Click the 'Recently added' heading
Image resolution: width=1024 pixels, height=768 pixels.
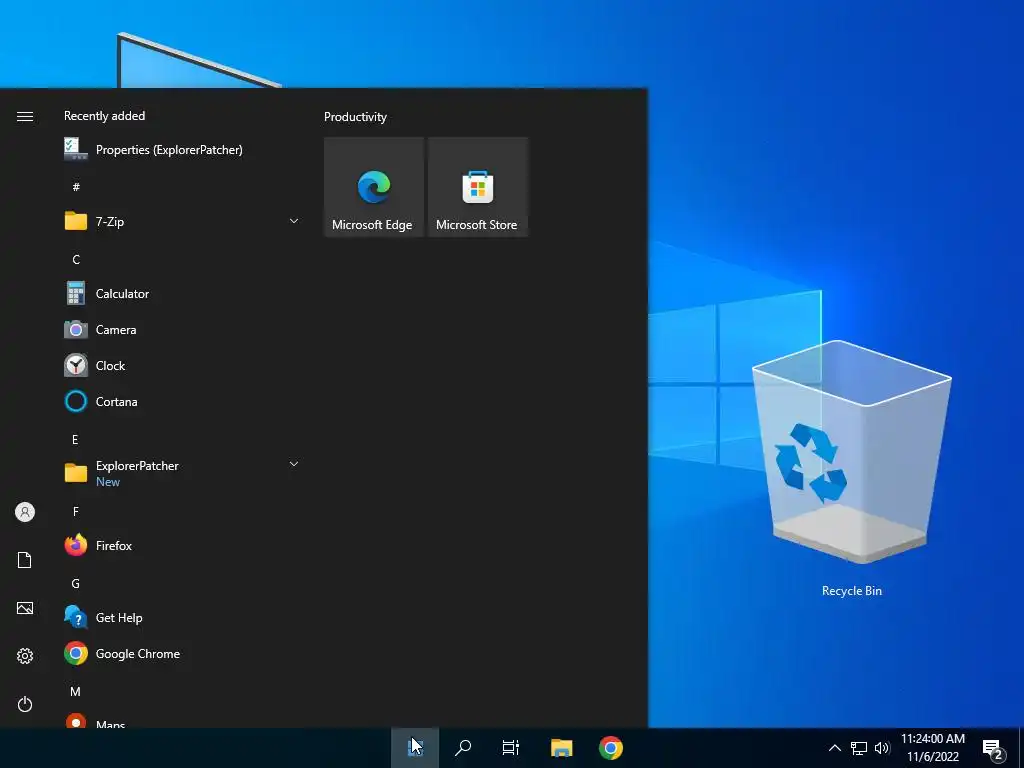104,116
